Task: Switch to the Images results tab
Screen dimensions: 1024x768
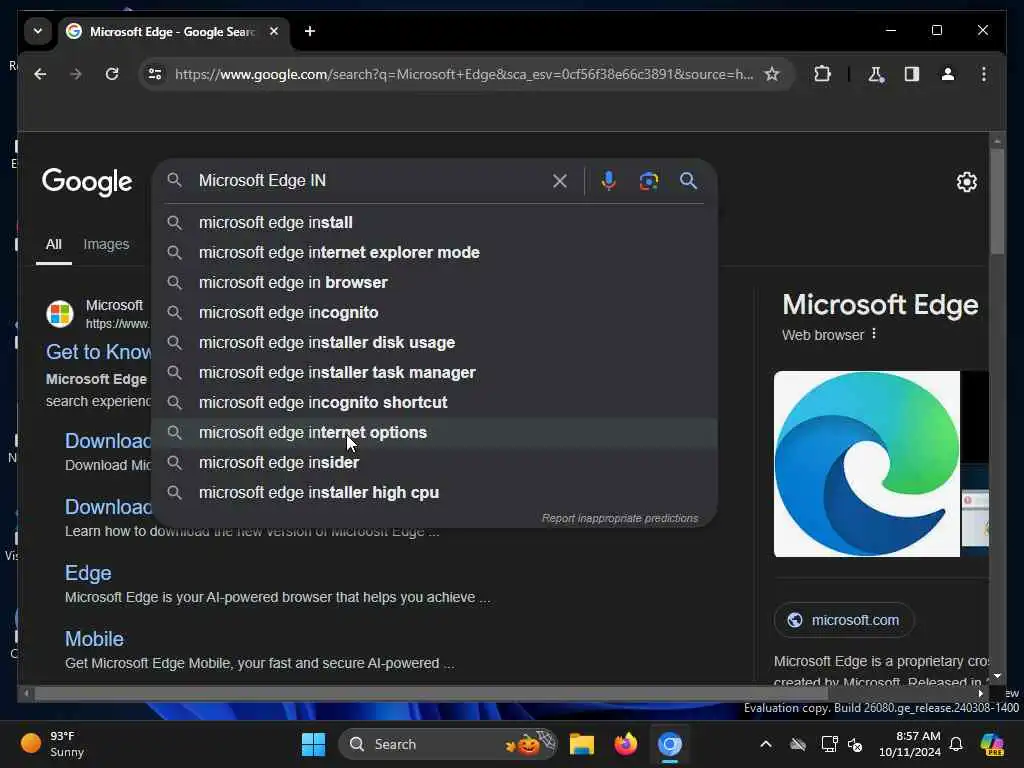Action: coord(106,244)
